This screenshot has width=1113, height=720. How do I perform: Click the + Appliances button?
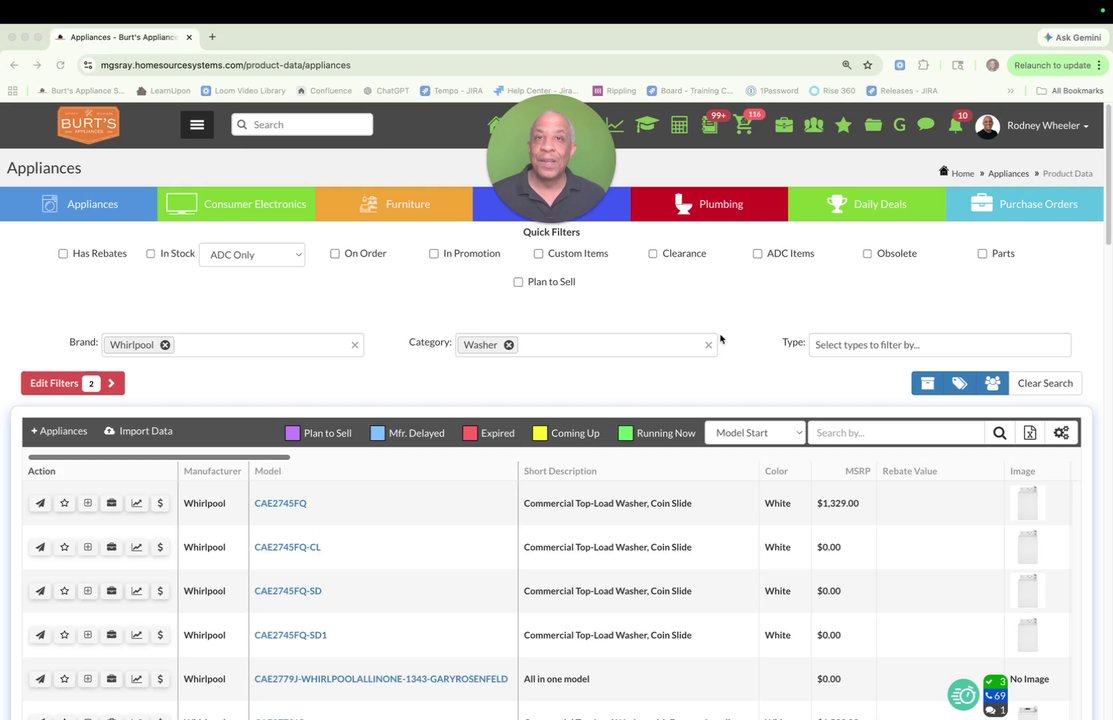(x=59, y=431)
